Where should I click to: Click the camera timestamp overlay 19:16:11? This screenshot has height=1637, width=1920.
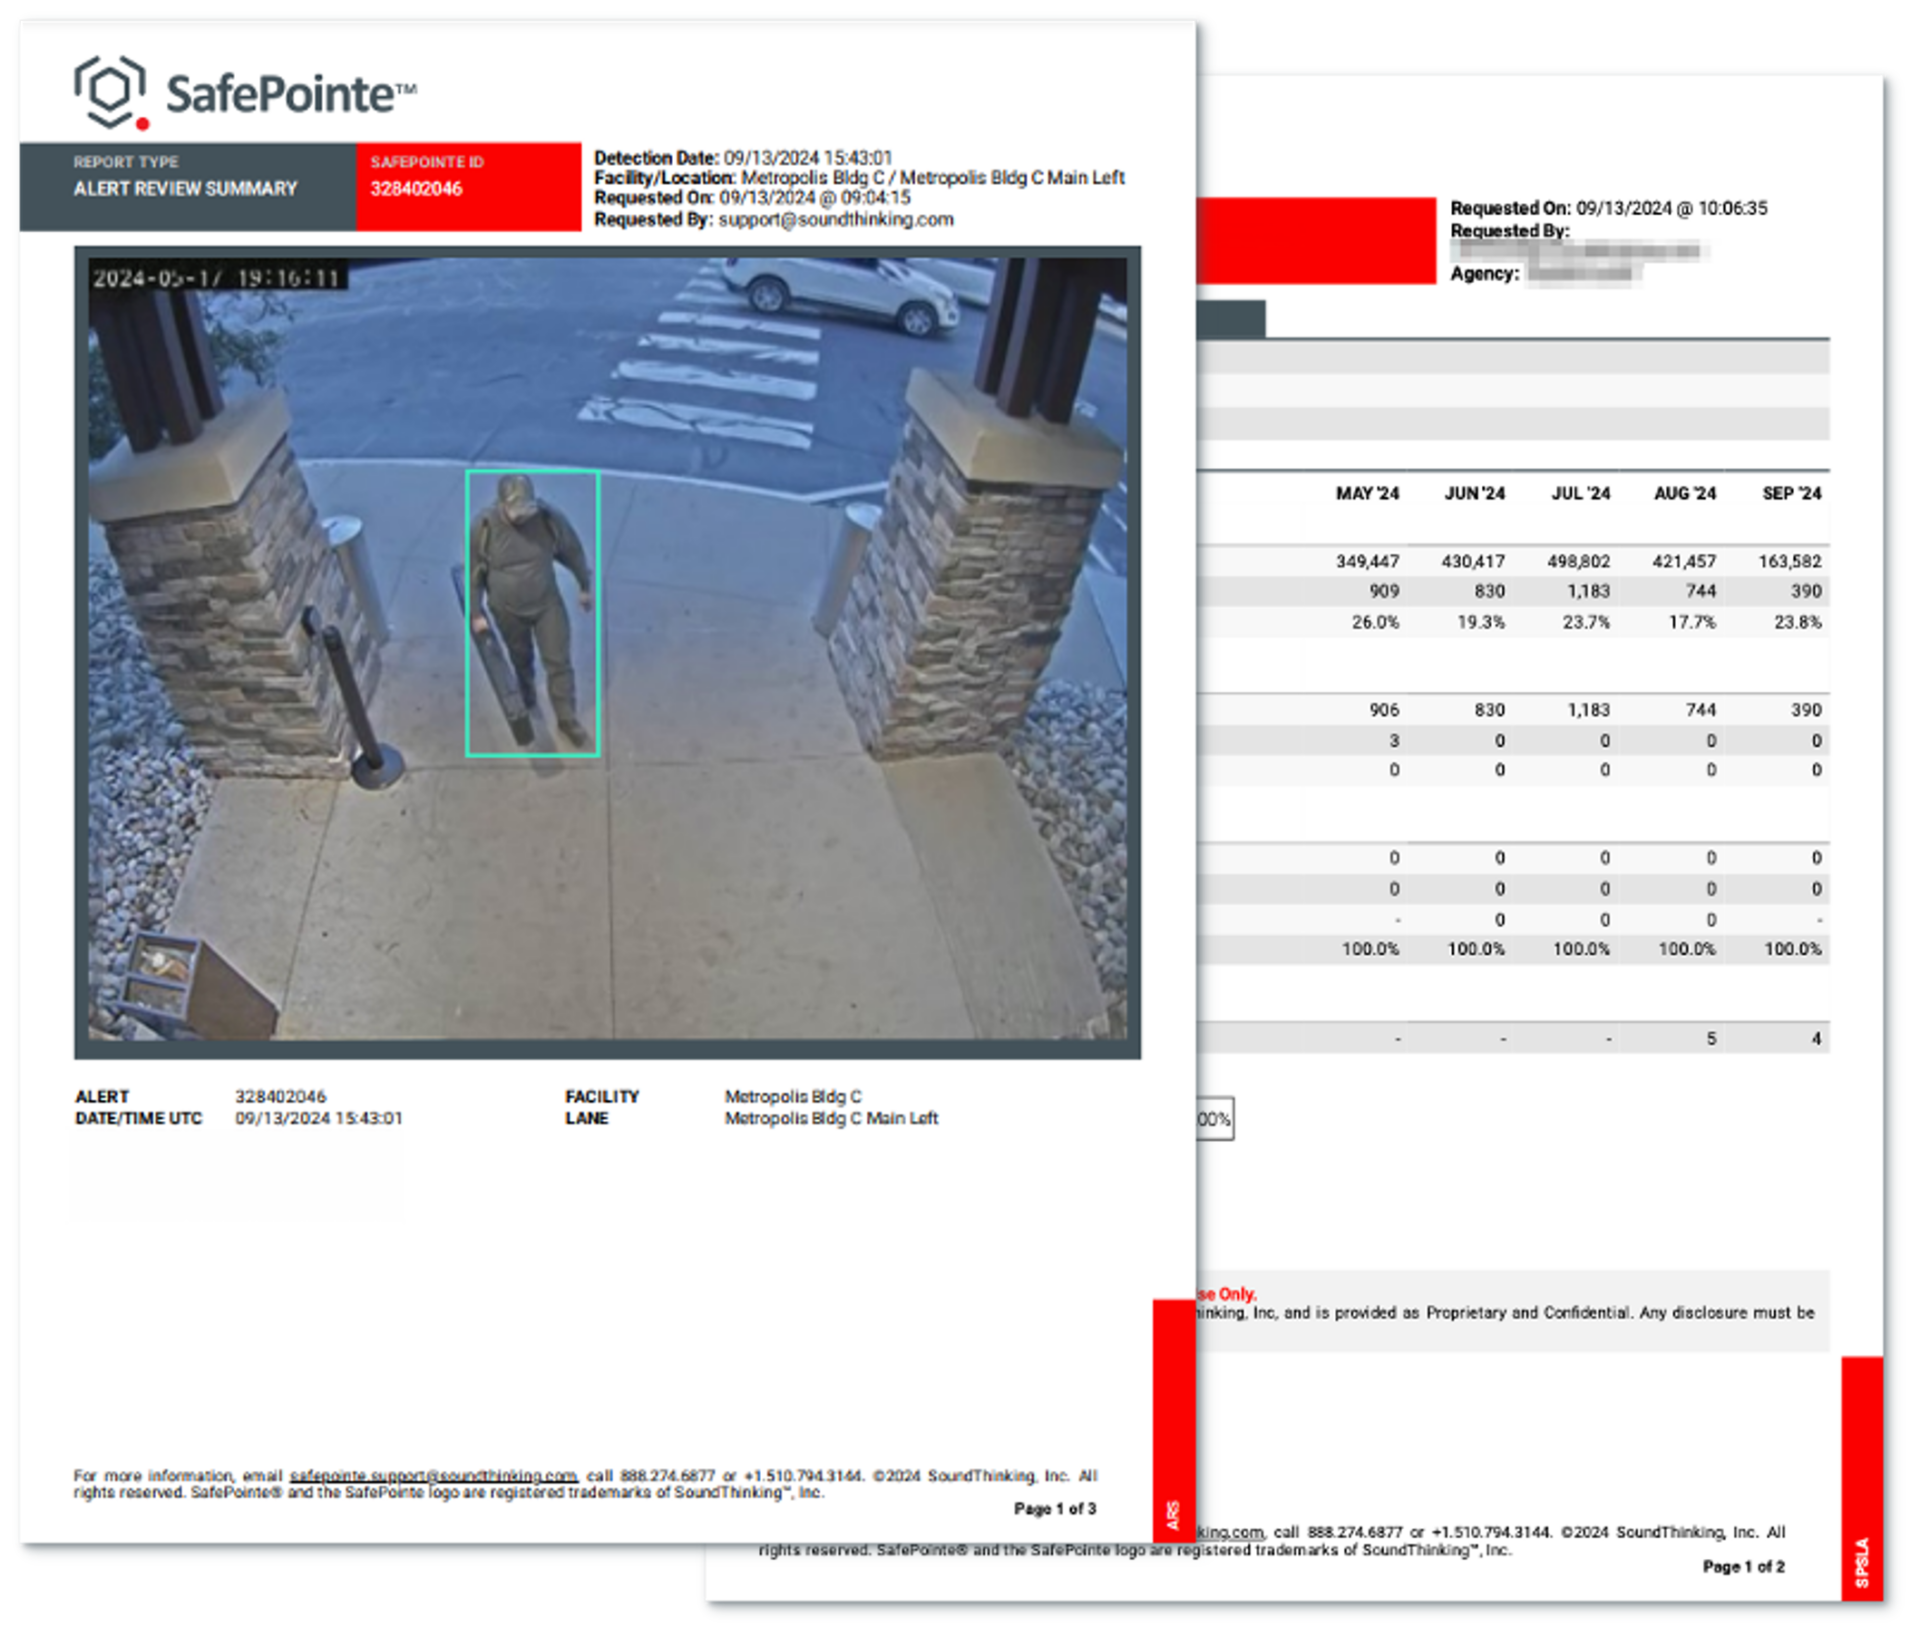pos(217,277)
